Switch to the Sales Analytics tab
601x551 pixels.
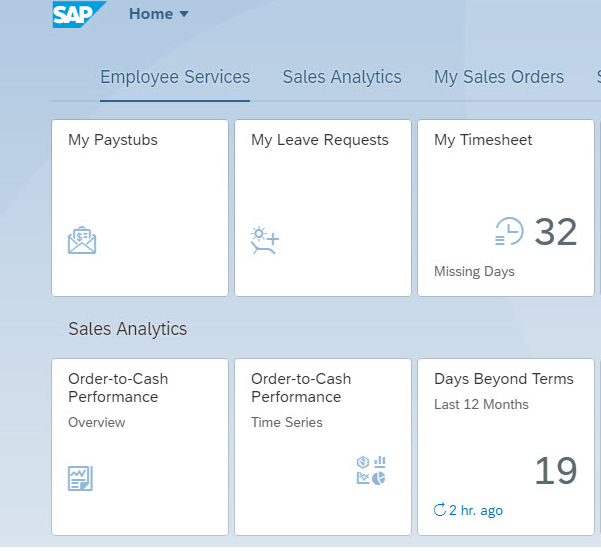click(x=342, y=77)
